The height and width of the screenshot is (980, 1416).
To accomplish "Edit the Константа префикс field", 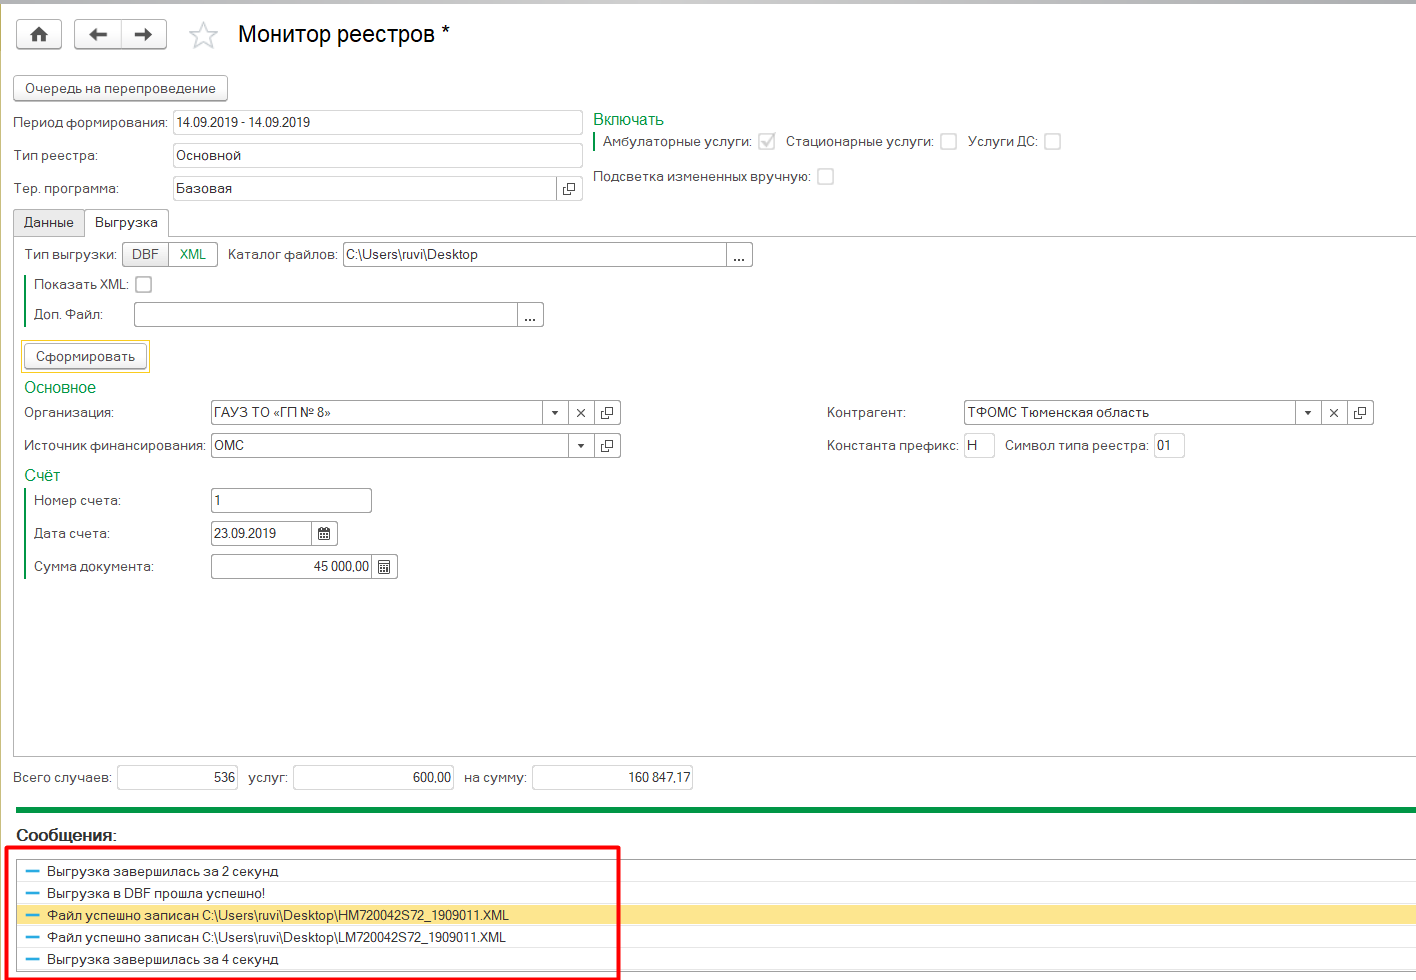I will click(x=979, y=446).
